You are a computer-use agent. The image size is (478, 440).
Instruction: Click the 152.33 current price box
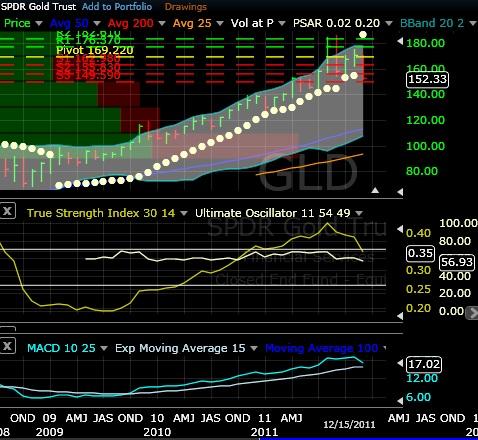[x=427, y=79]
